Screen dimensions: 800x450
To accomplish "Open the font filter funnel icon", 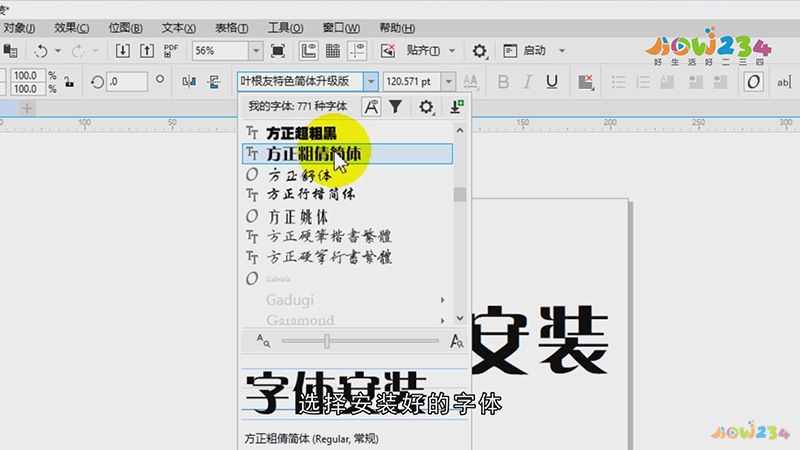I will [x=396, y=107].
